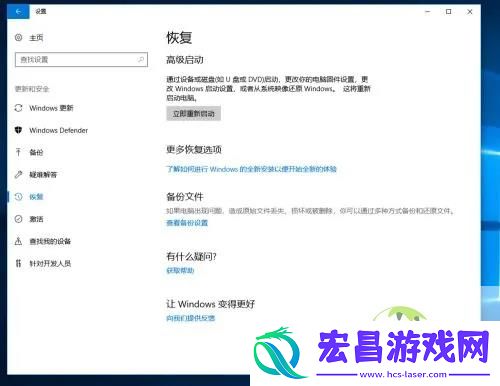Click the 疑难解答 wrench icon
The width and height of the screenshot is (500, 386).
(x=19, y=174)
